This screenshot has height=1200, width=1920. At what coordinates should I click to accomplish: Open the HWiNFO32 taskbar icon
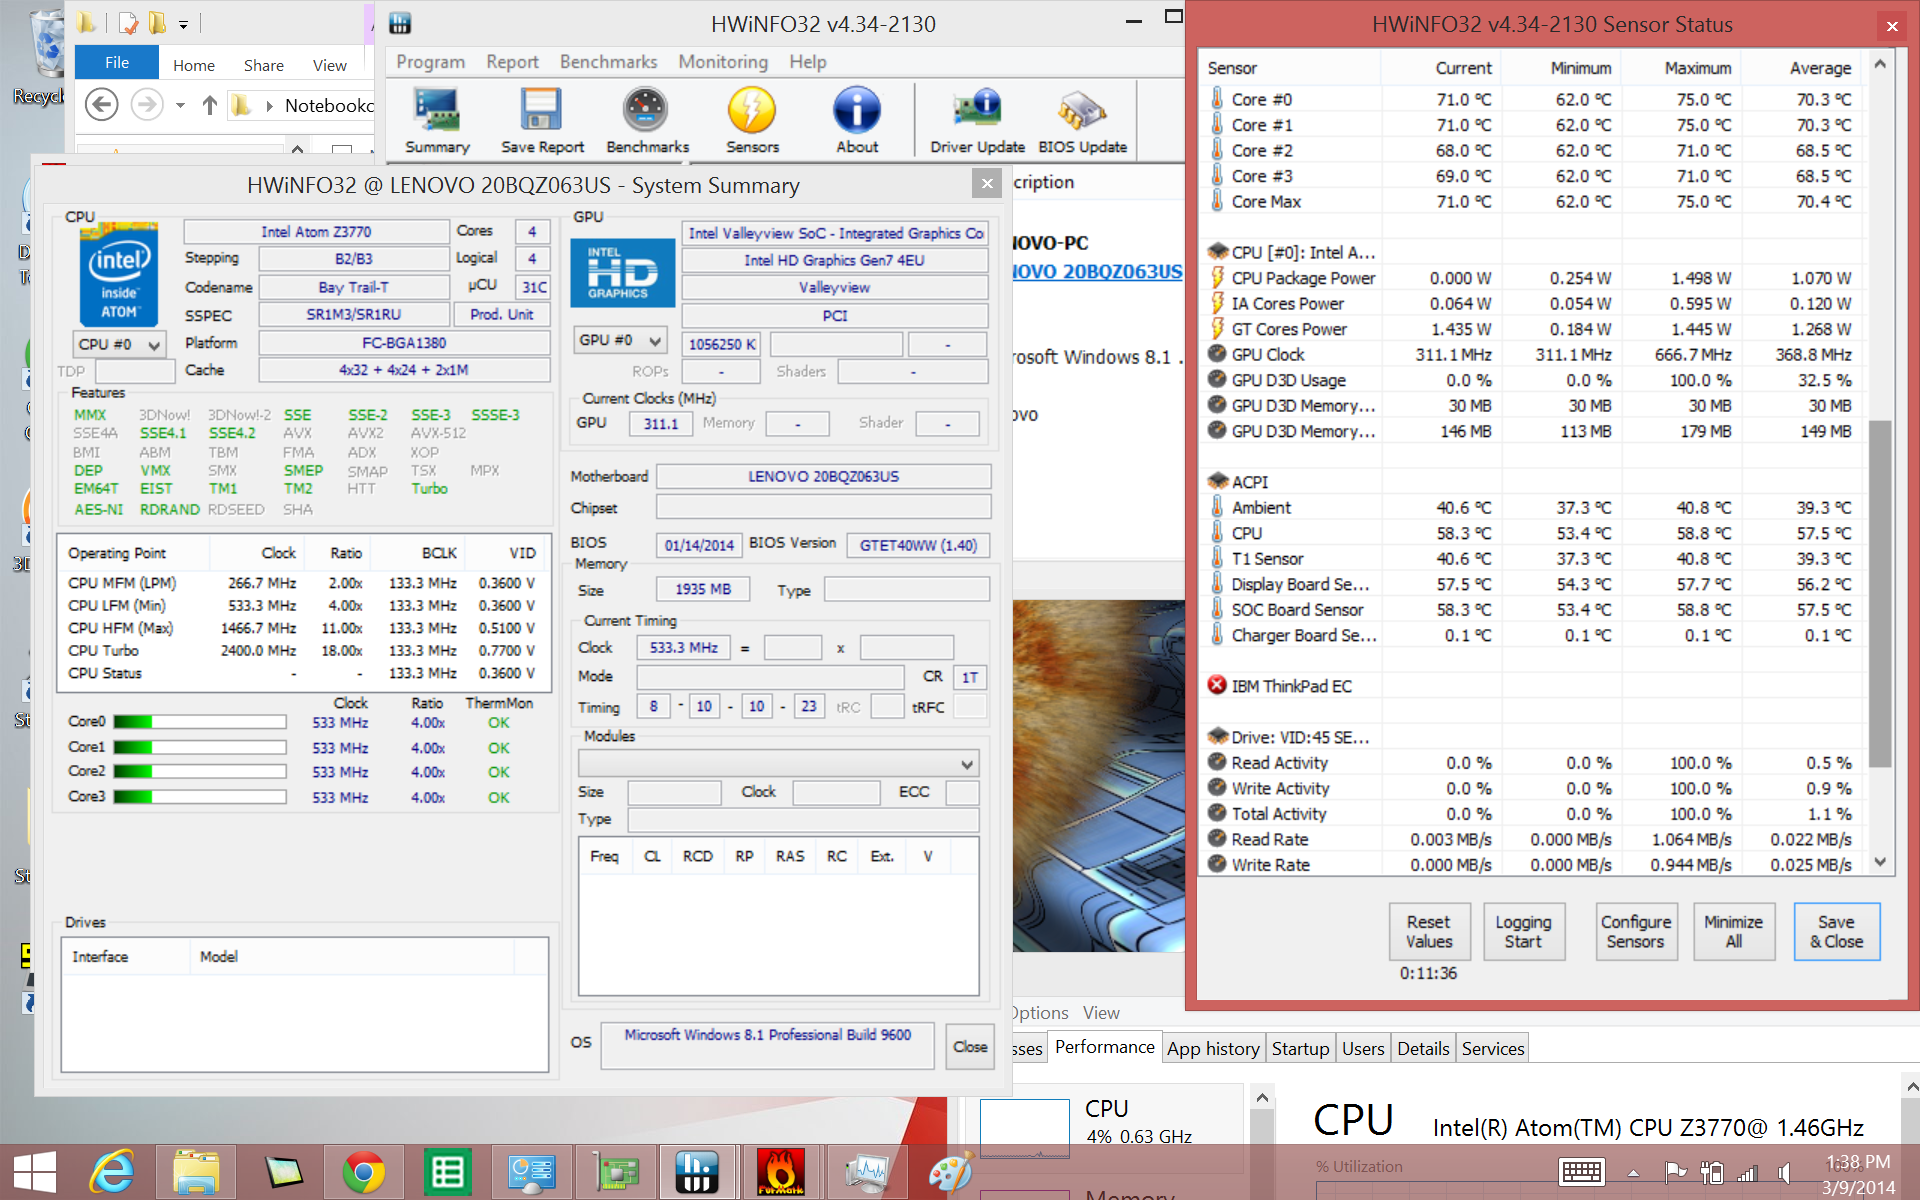(x=697, y=1171)
